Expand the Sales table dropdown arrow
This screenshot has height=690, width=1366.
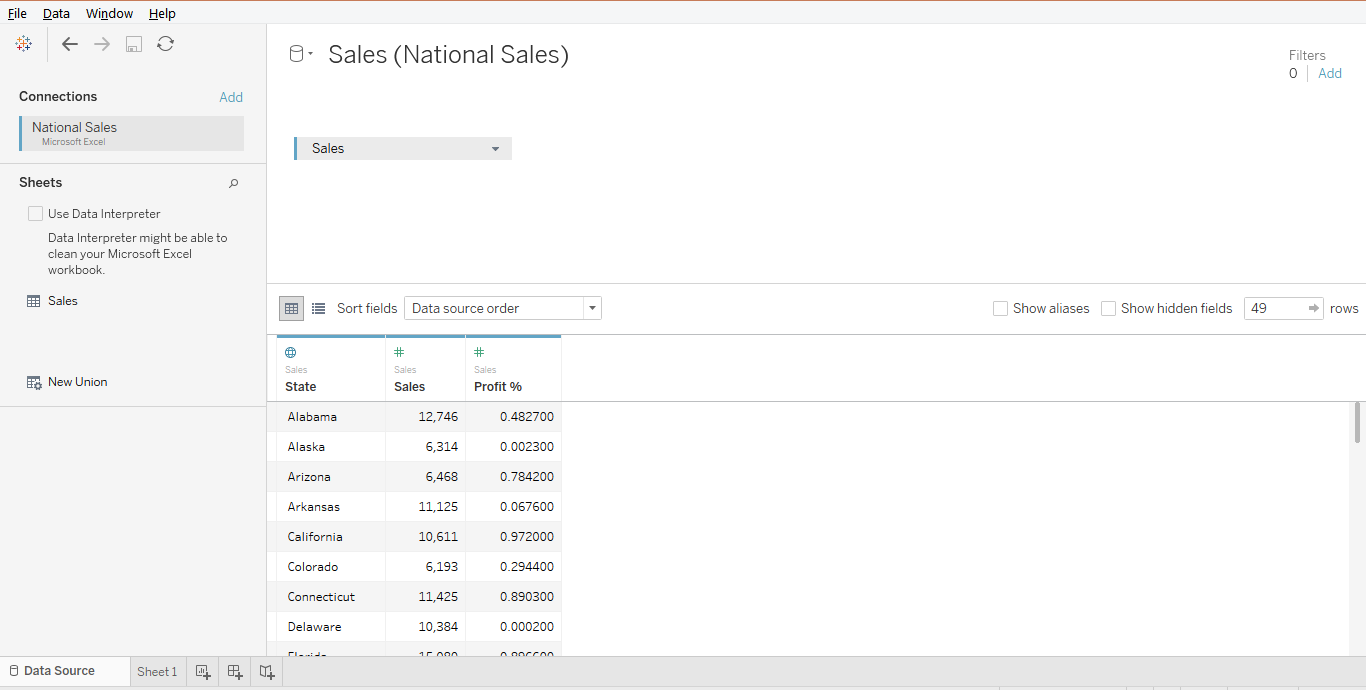pyautogui.click(x=495, y=149)
